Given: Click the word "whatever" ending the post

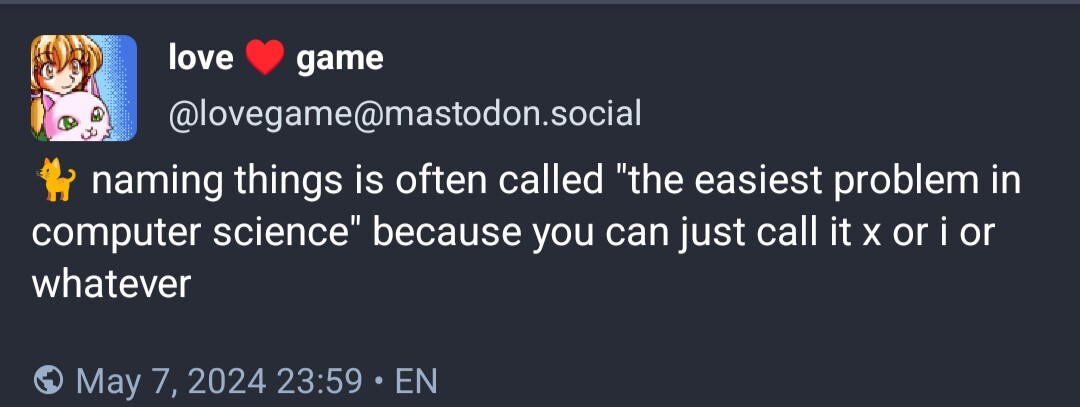Looking at the screenshot, I should (x=111, y=286).
